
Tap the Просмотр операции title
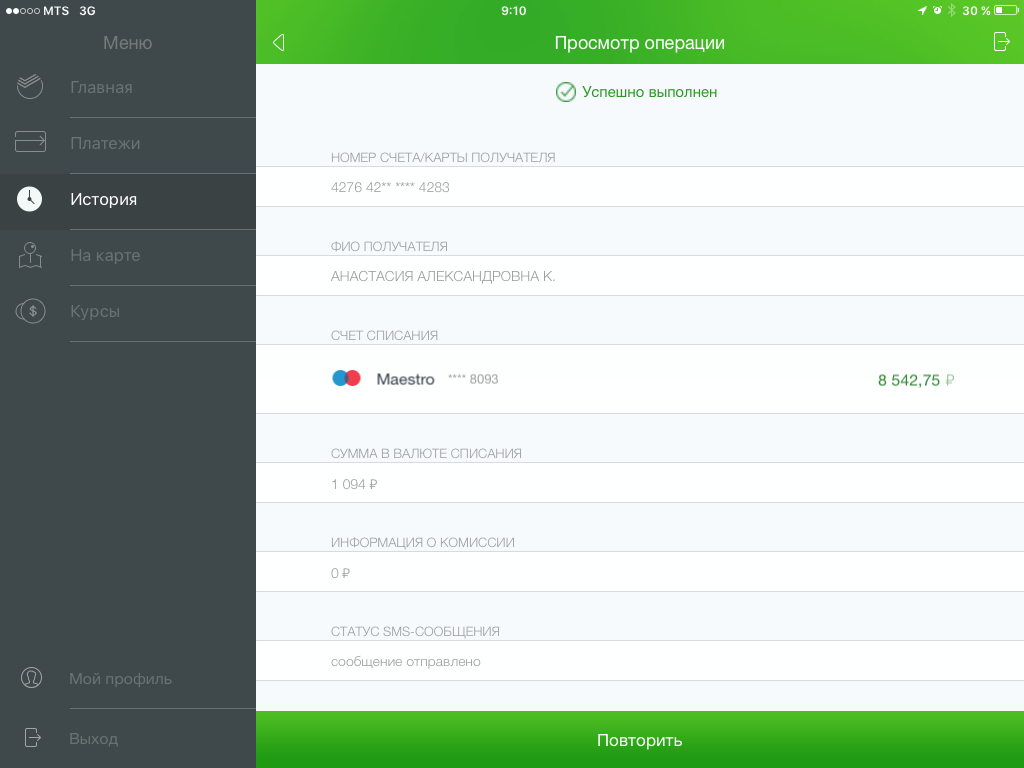639,42
